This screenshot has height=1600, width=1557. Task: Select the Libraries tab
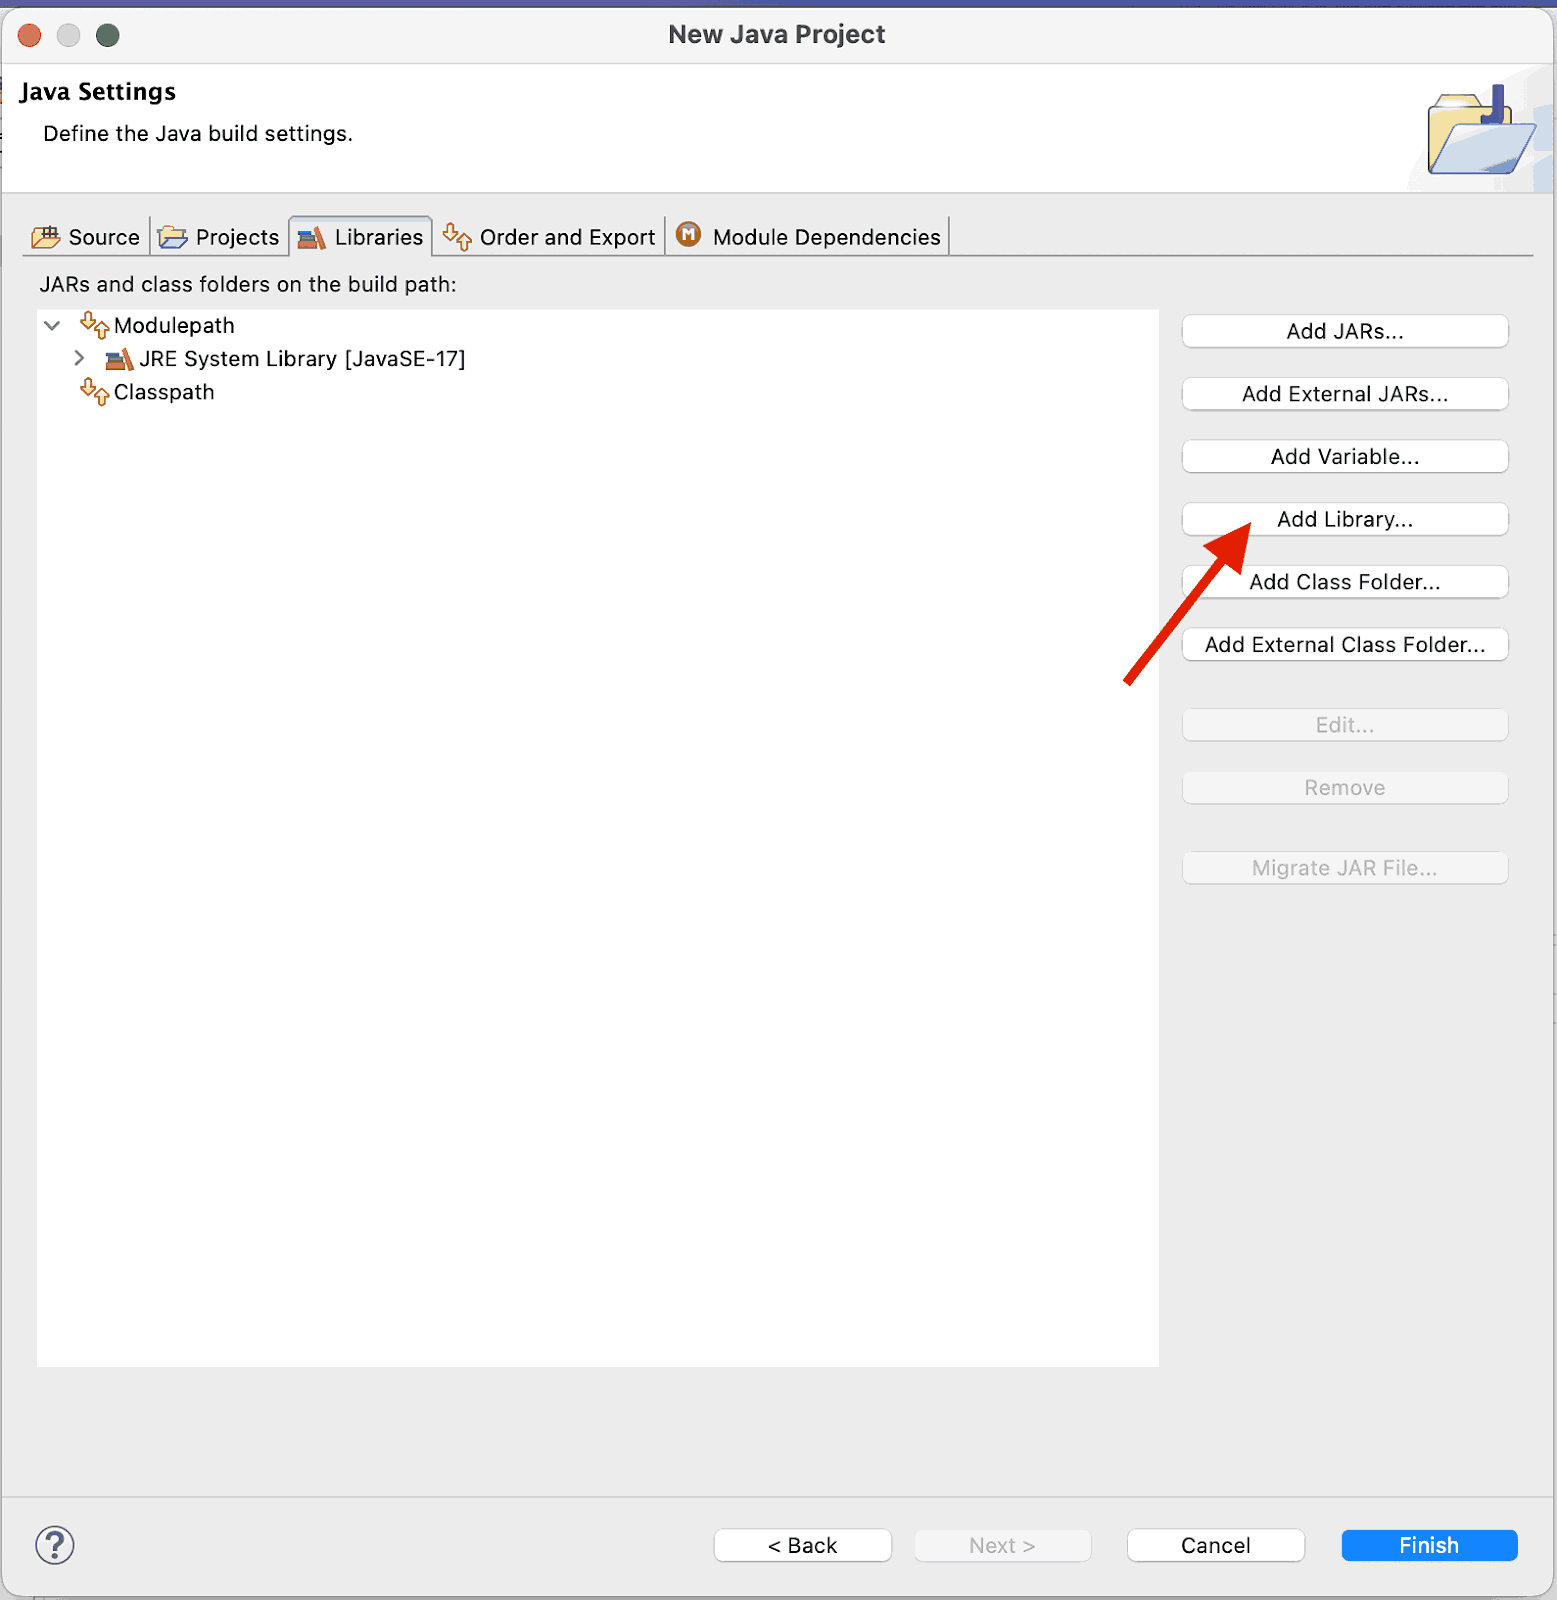(361, 237)
